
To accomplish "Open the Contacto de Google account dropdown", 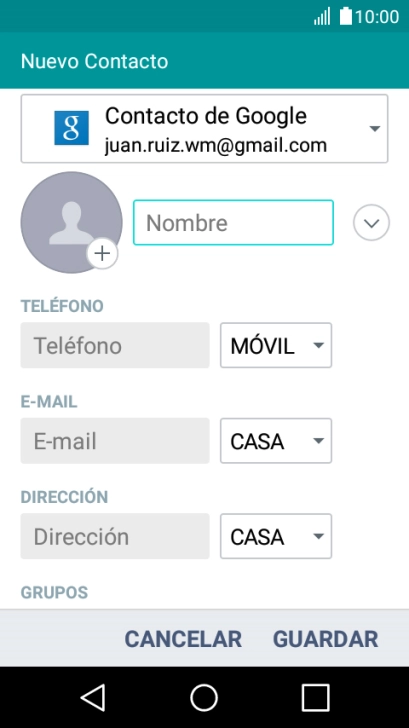I will click(x=204, y=129).
